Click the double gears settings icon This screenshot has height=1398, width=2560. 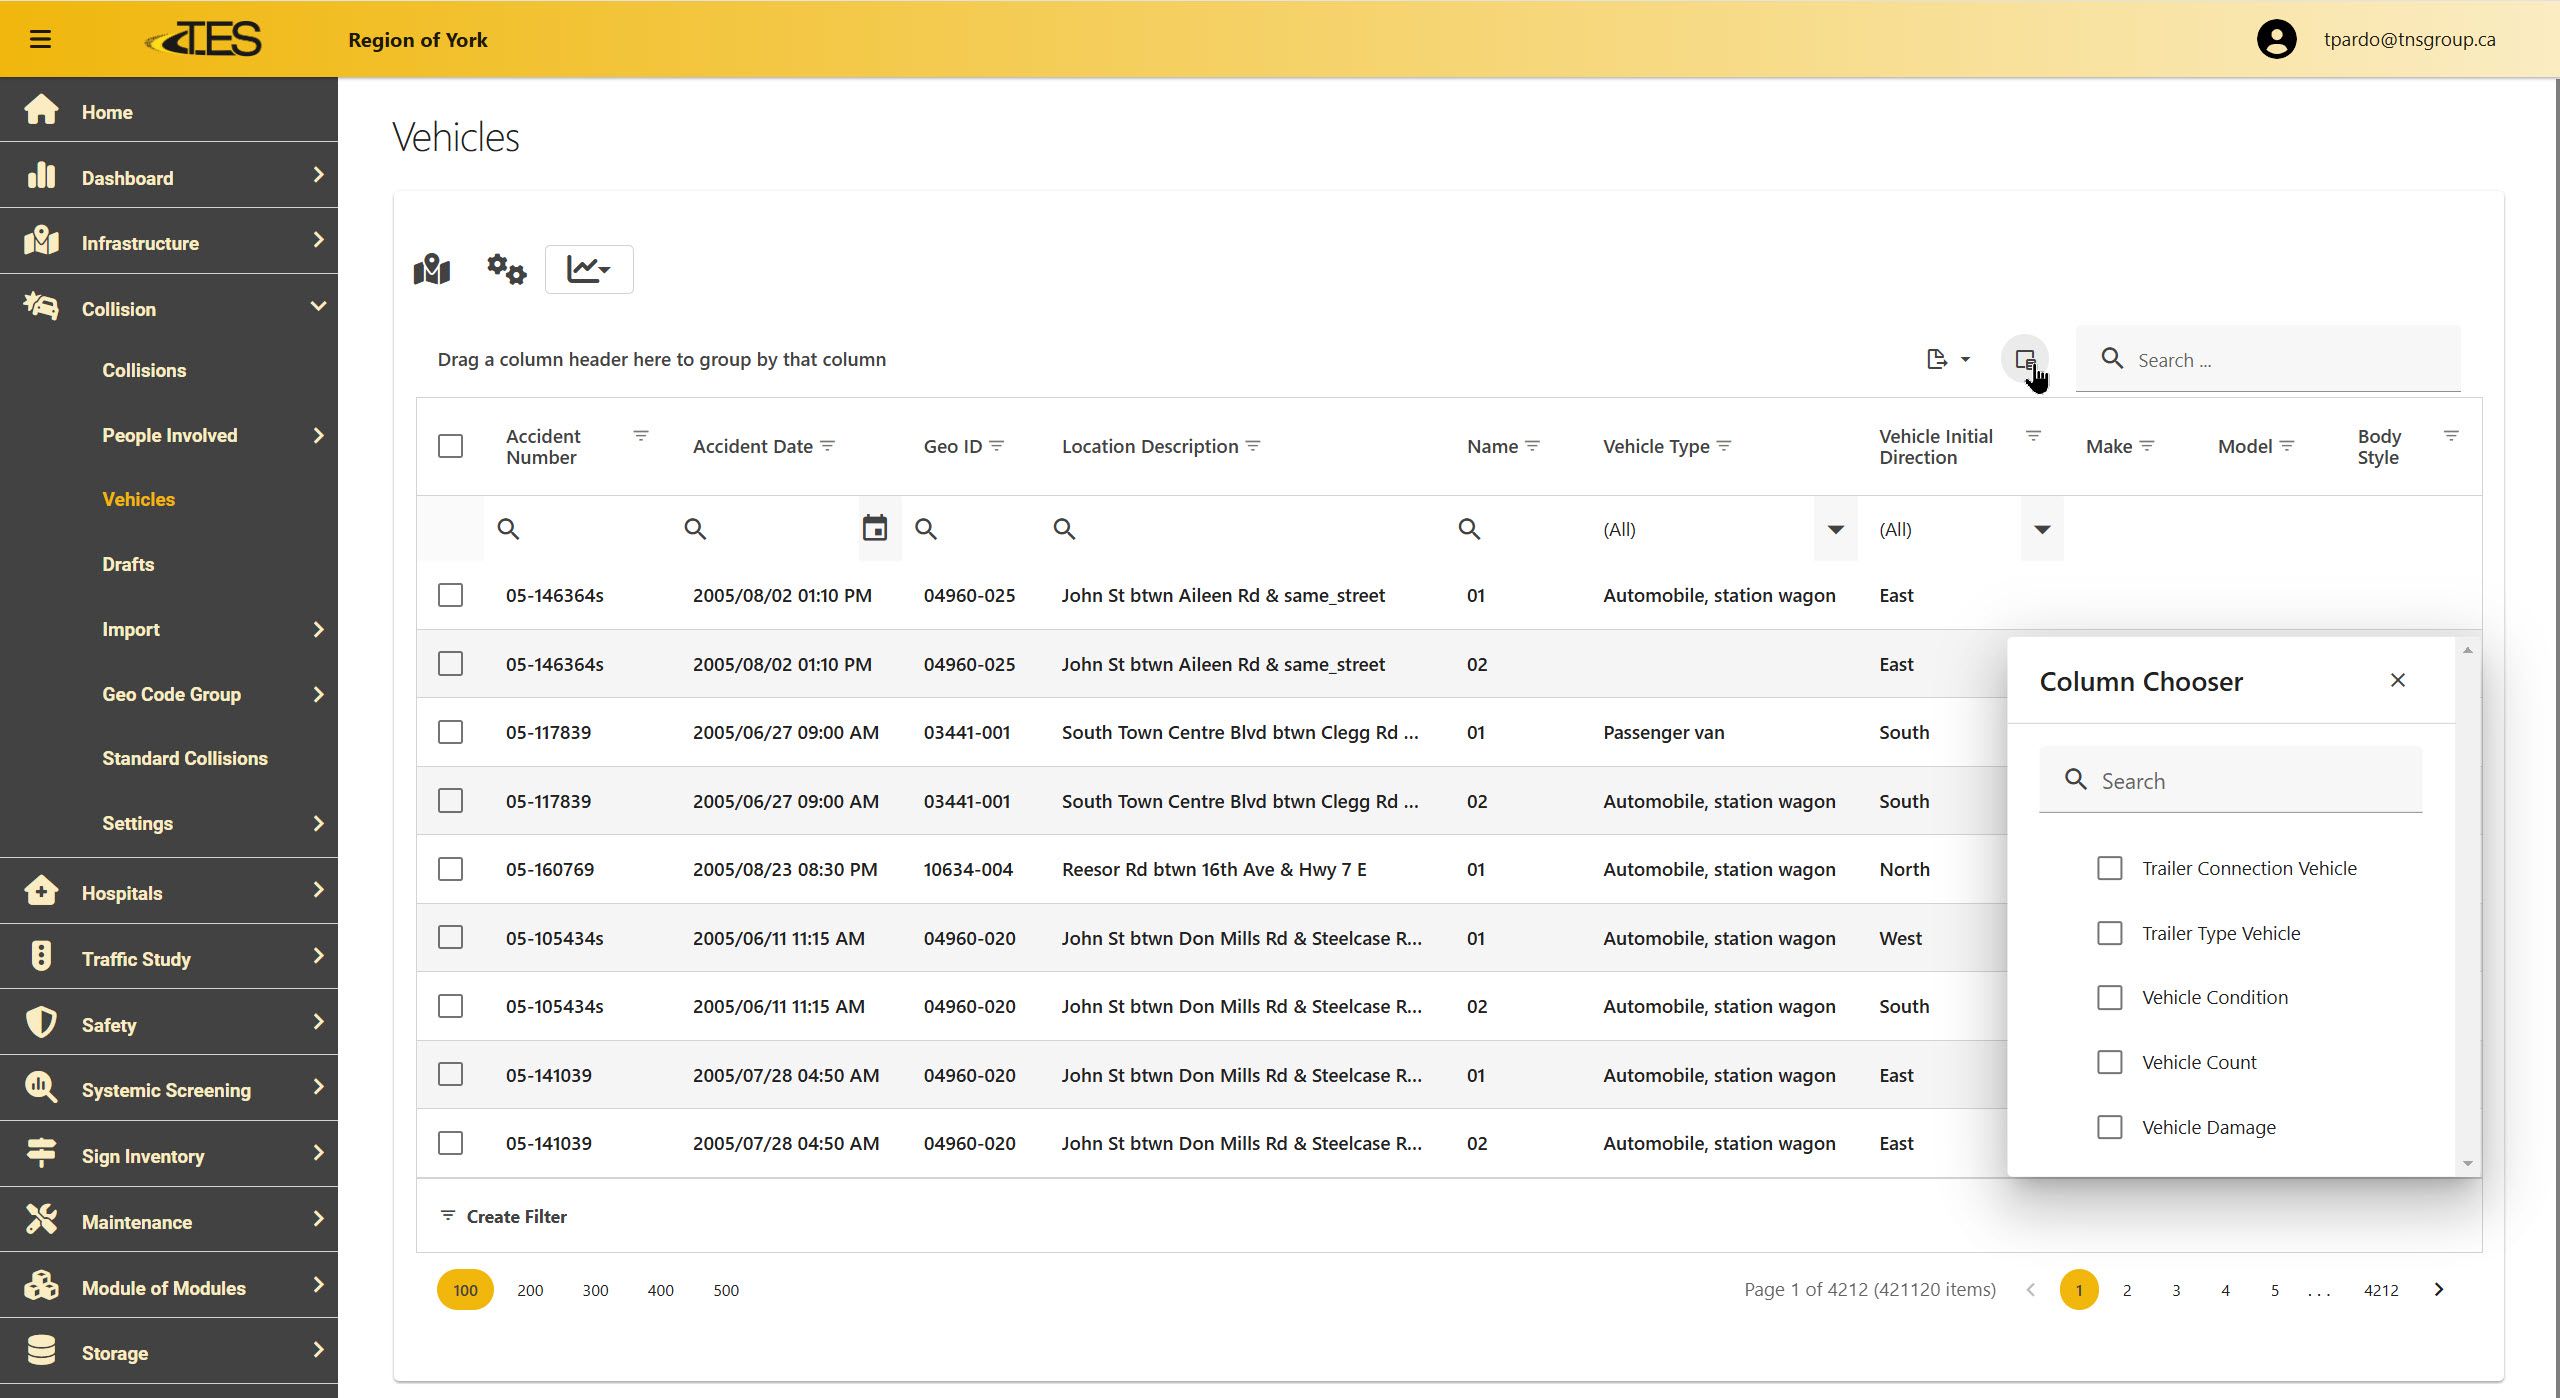click(x=506, y=269)
